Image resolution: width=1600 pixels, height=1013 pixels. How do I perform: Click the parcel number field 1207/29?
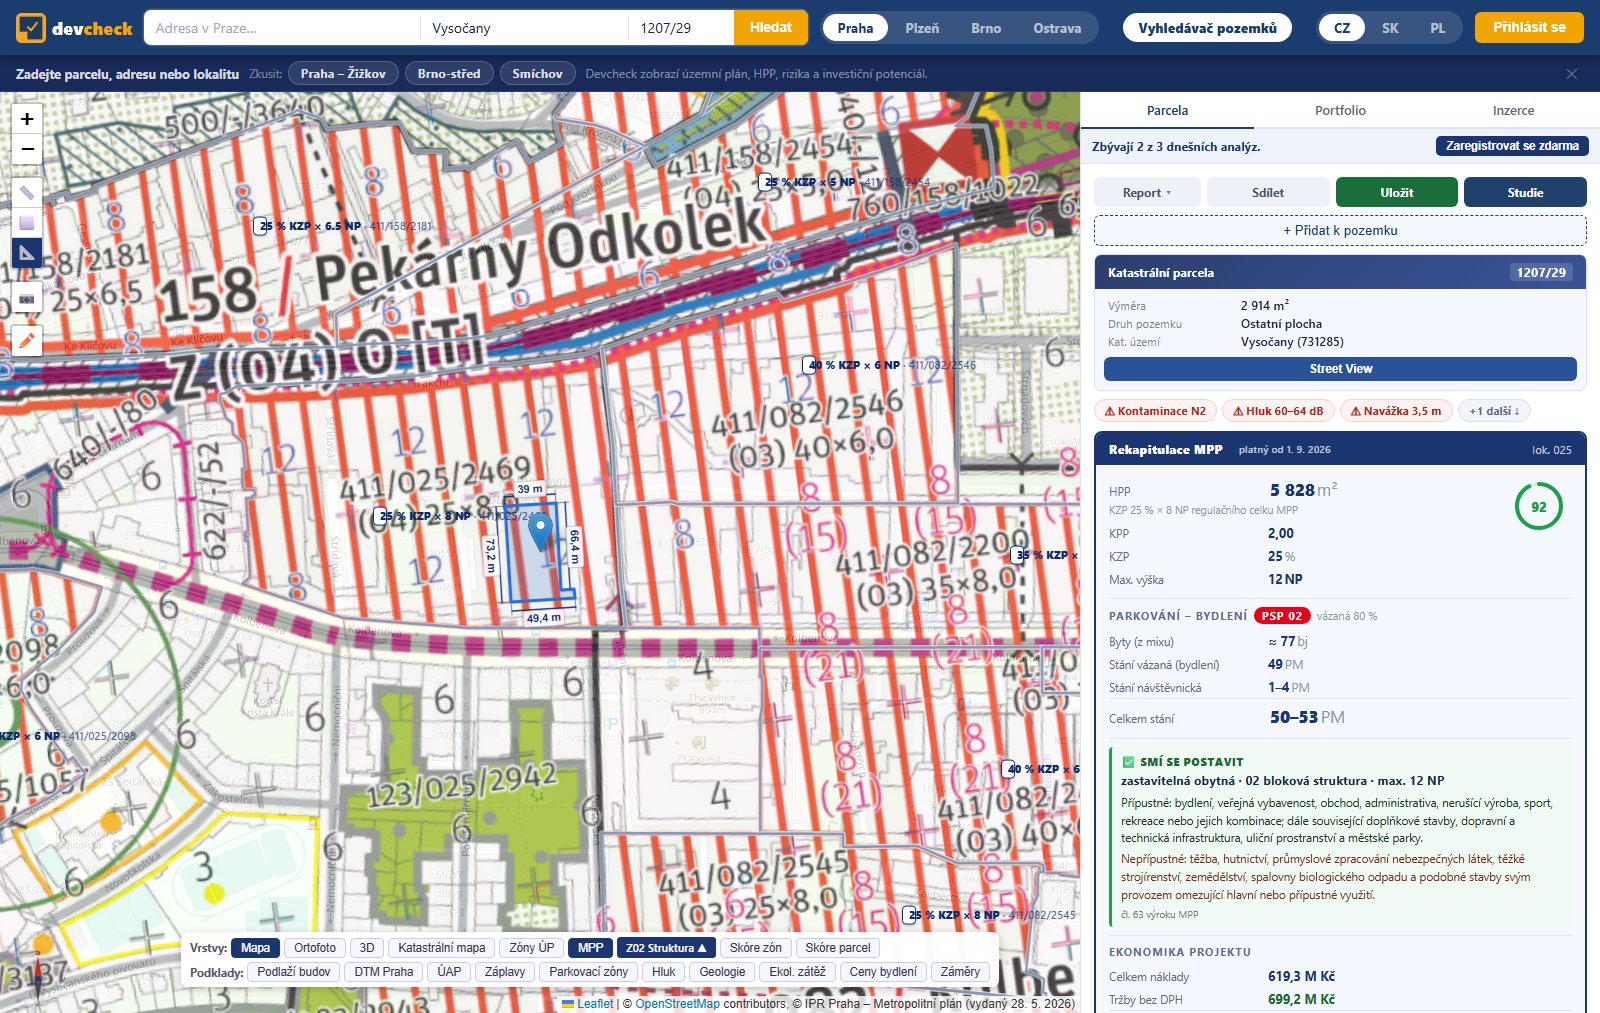click(681, 28)
